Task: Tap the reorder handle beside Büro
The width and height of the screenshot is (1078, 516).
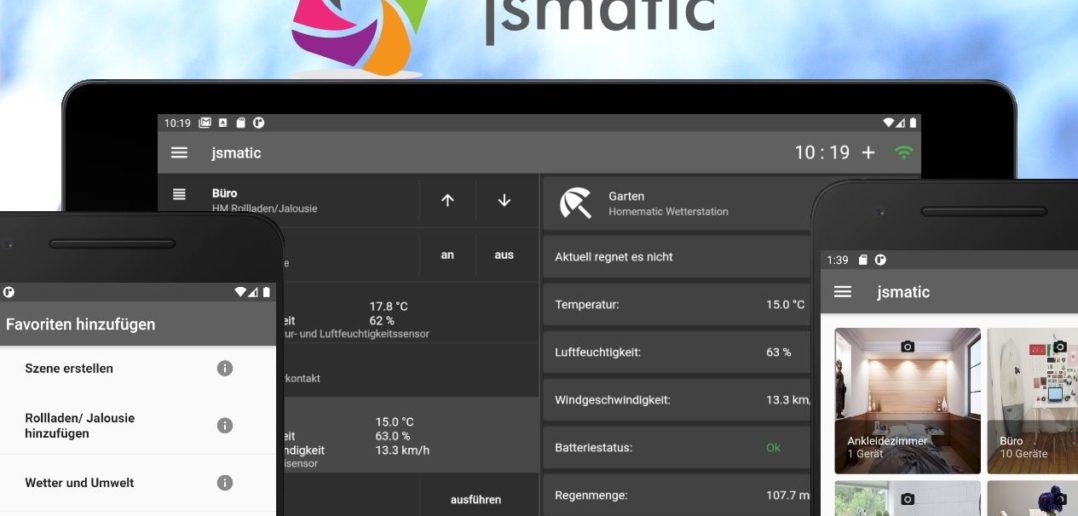Action: click(x=179, y=194)
